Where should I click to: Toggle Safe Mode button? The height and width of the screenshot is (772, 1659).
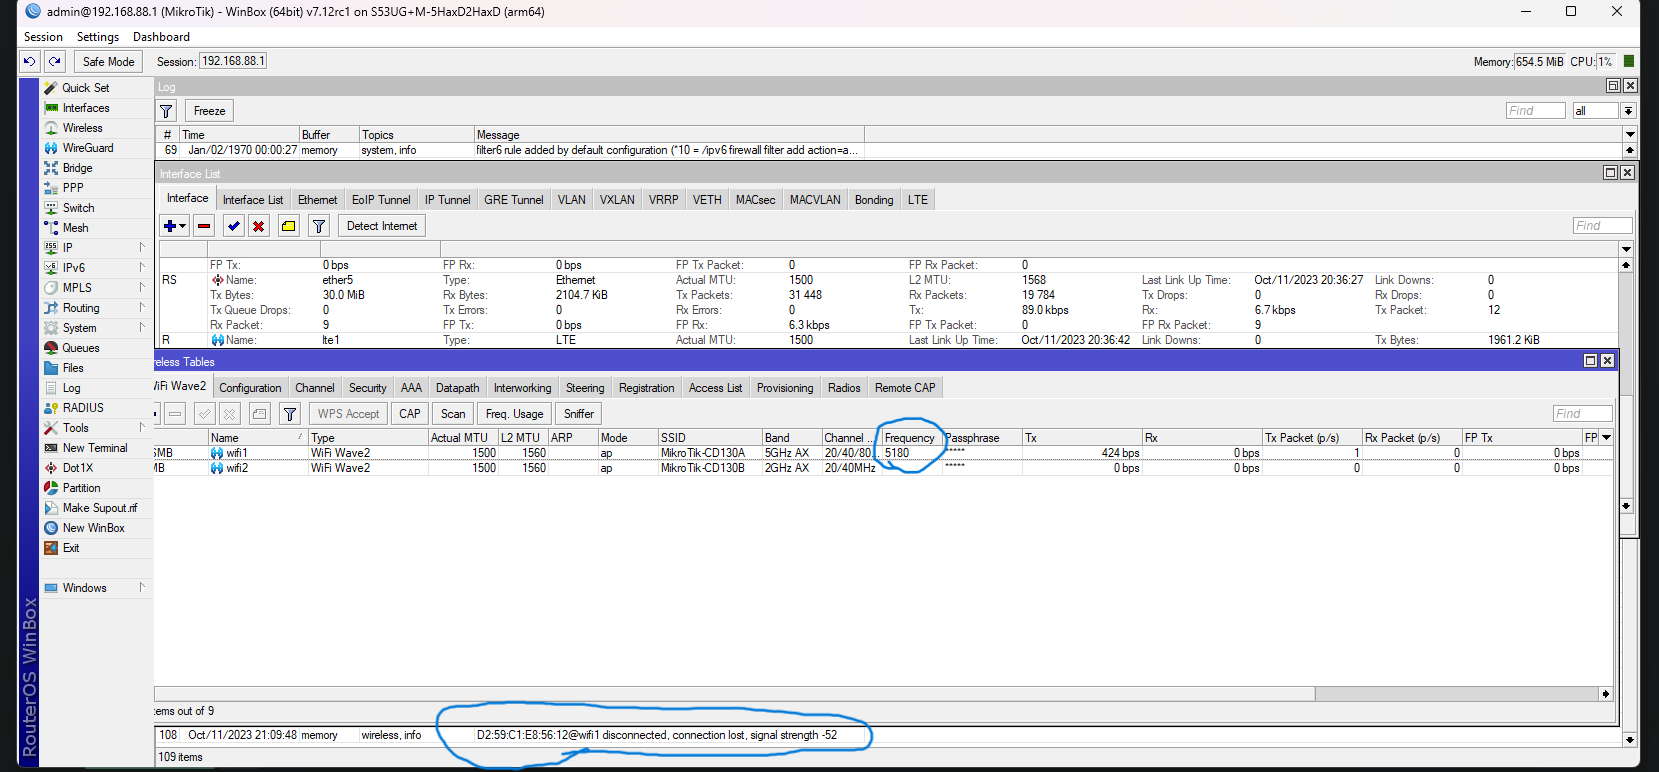click(108, 61)
